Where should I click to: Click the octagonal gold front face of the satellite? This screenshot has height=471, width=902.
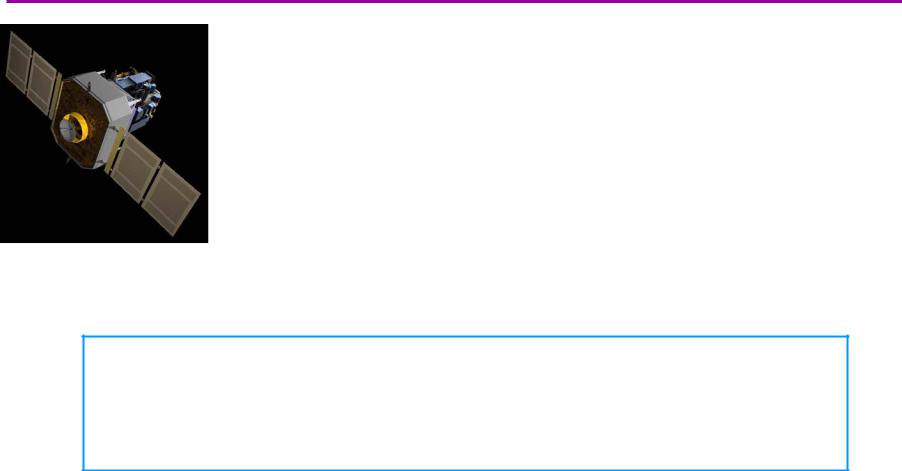click(x=80, y=124)
